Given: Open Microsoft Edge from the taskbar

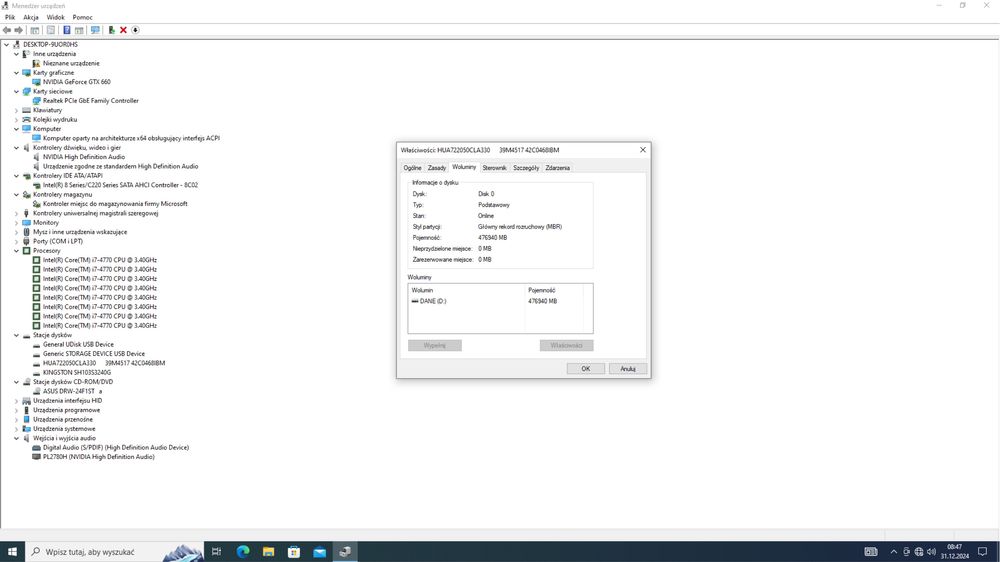Looking at the screenshot, I should tap(243, 552).
